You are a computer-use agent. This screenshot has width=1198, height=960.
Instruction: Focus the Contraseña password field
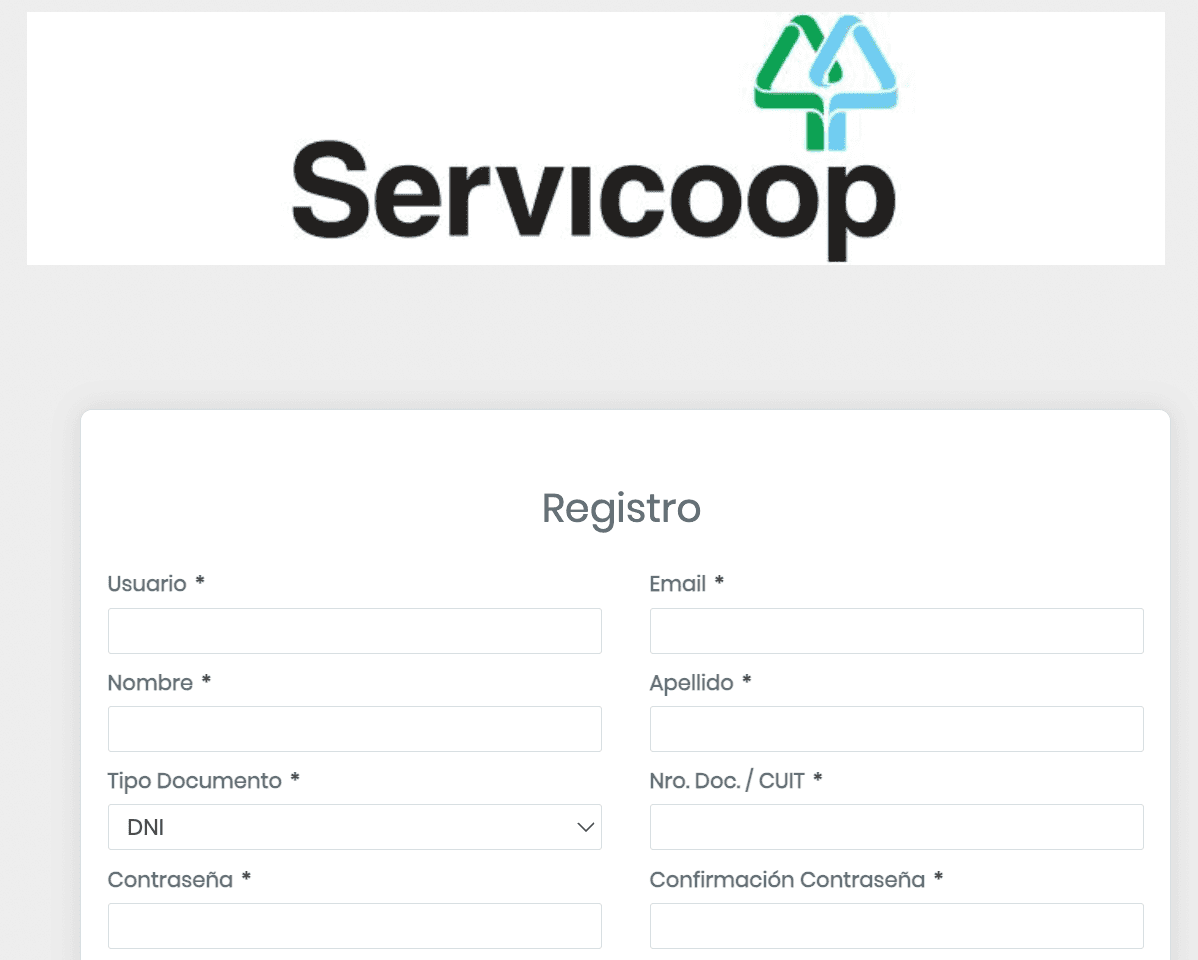tap(355, 926)
